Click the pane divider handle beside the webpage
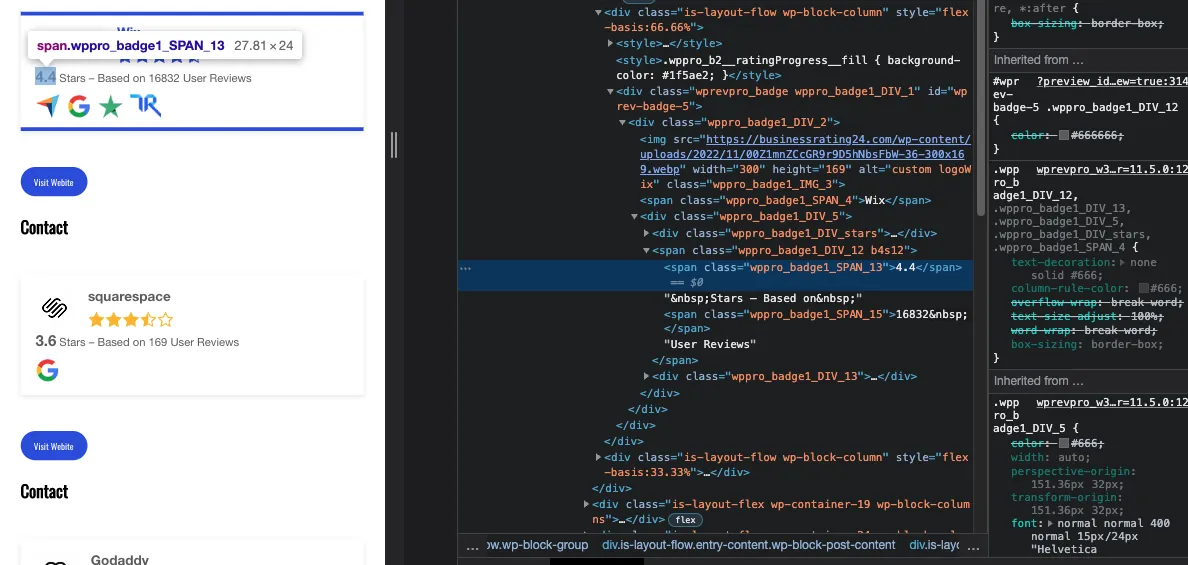1188x565 pixels. click(393, 145)
